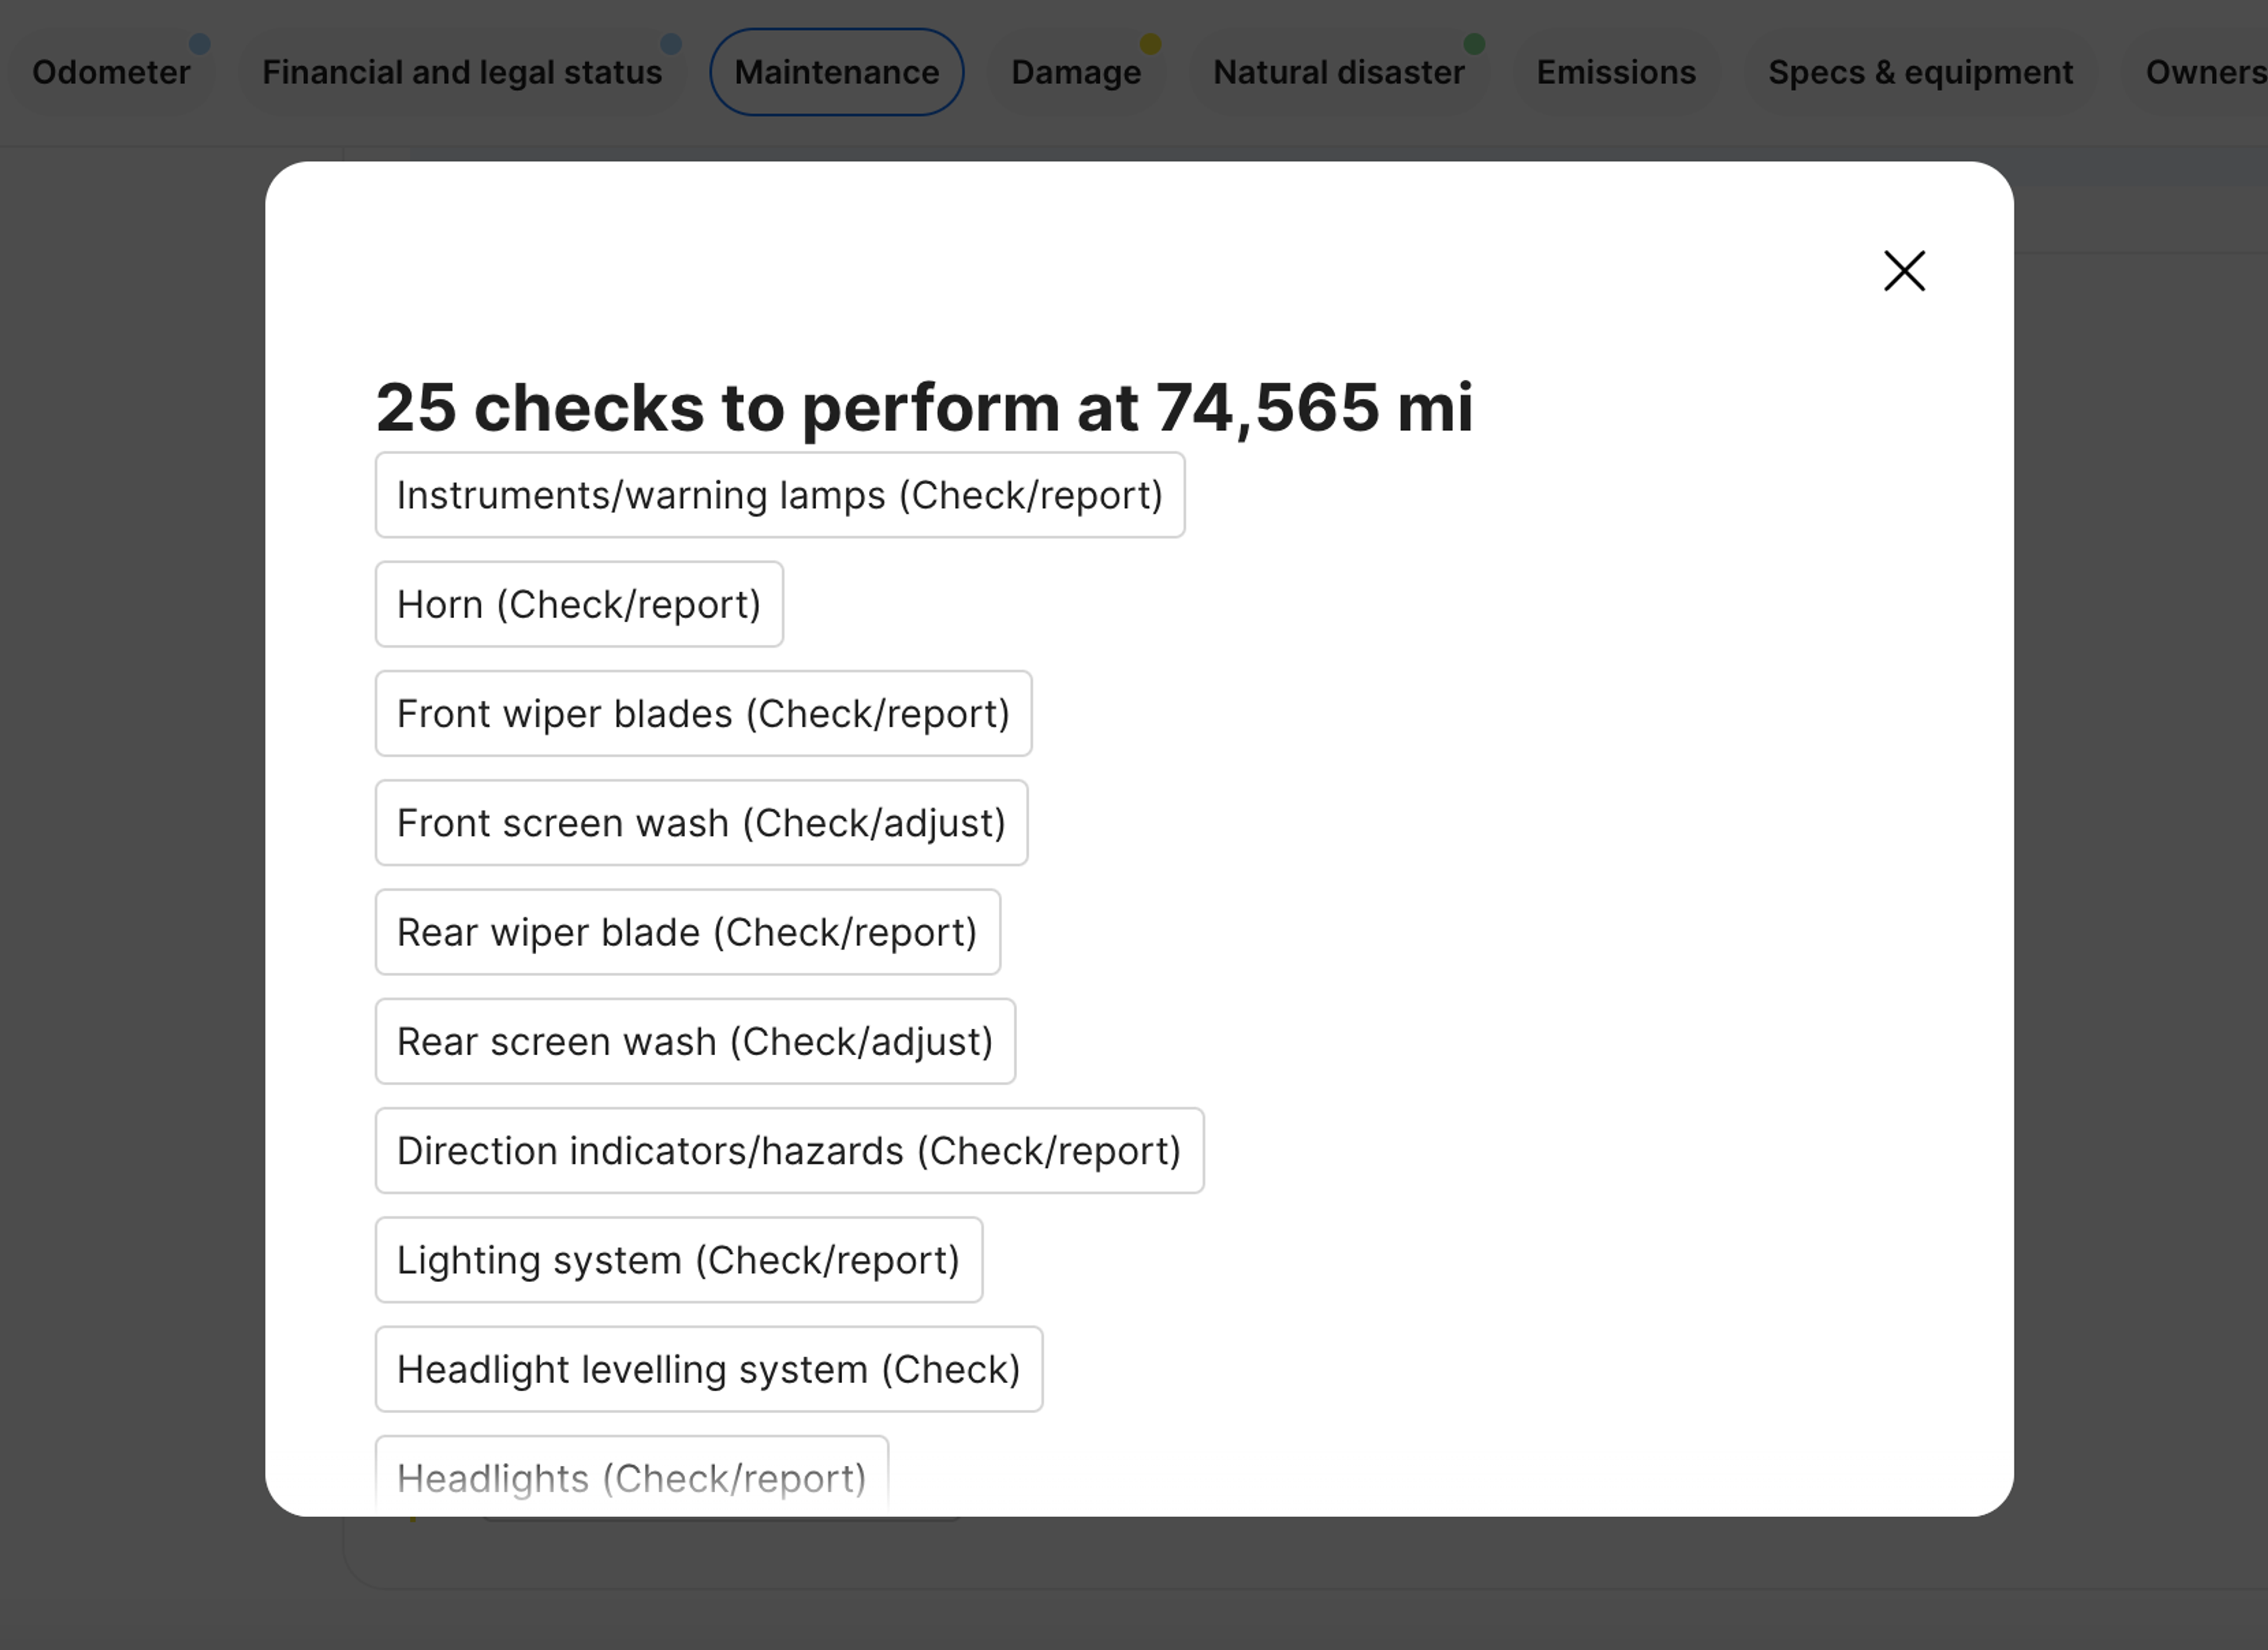
Task: Select the Maintenance tab
Action: click(836, 72)
